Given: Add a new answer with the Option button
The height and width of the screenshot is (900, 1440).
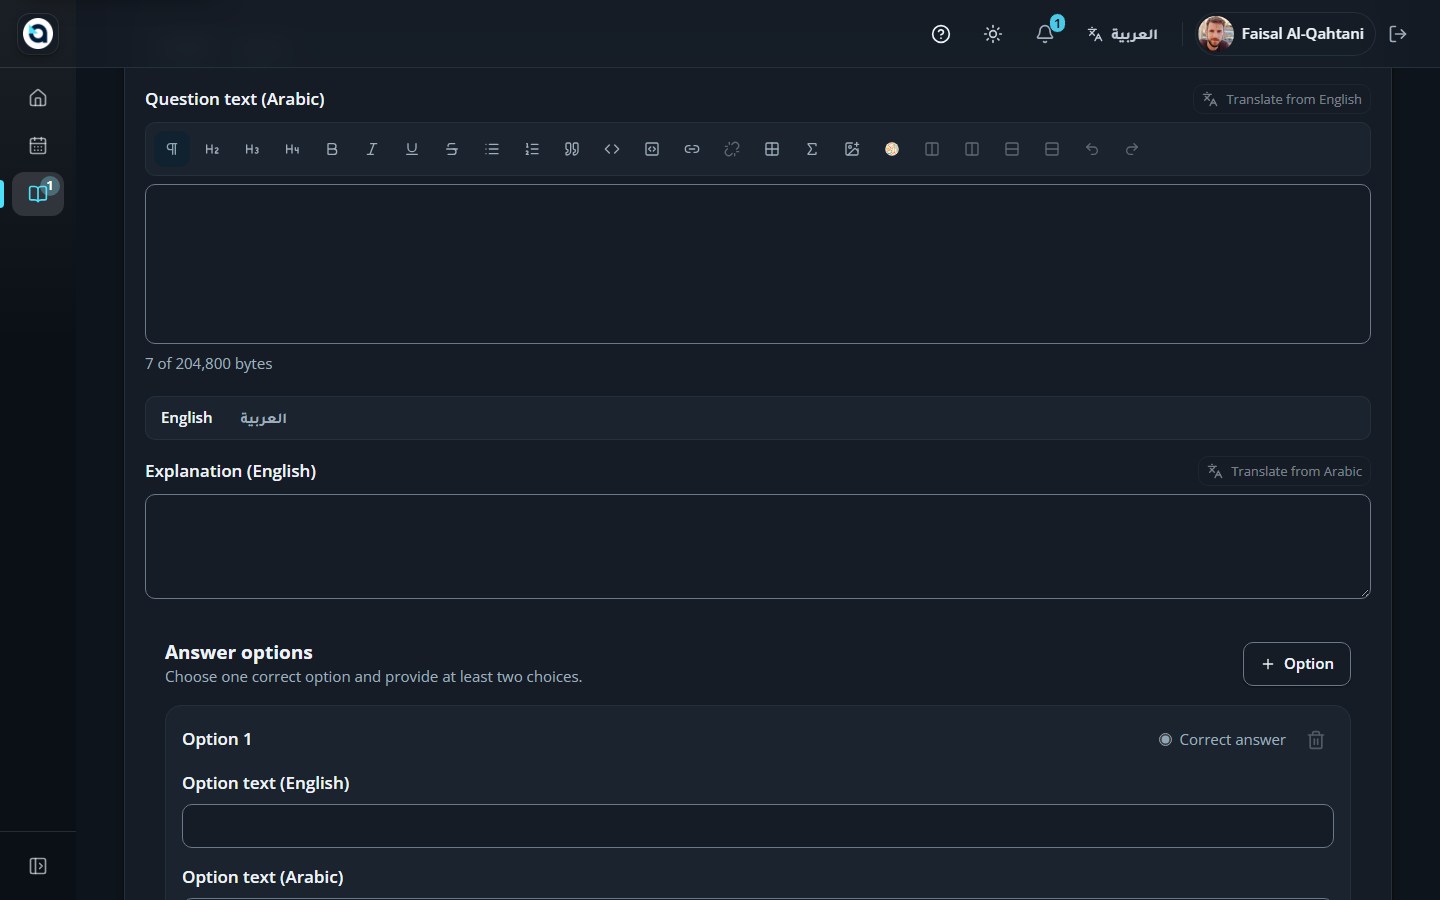Looking at the screenshot, I should (x=1297, y=664).
